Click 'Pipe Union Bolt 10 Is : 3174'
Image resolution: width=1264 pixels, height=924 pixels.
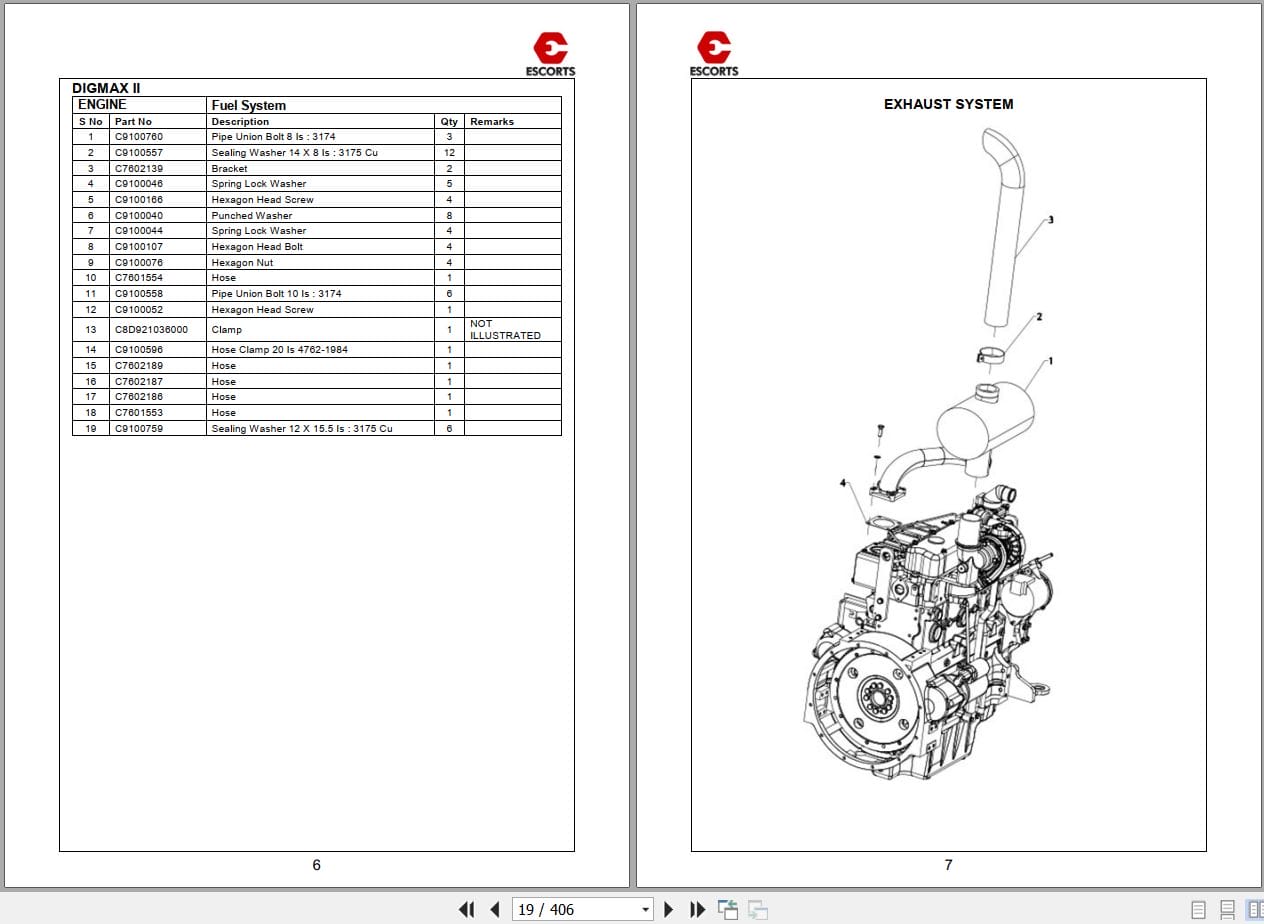pyautogui.click(x=276, y=293)
